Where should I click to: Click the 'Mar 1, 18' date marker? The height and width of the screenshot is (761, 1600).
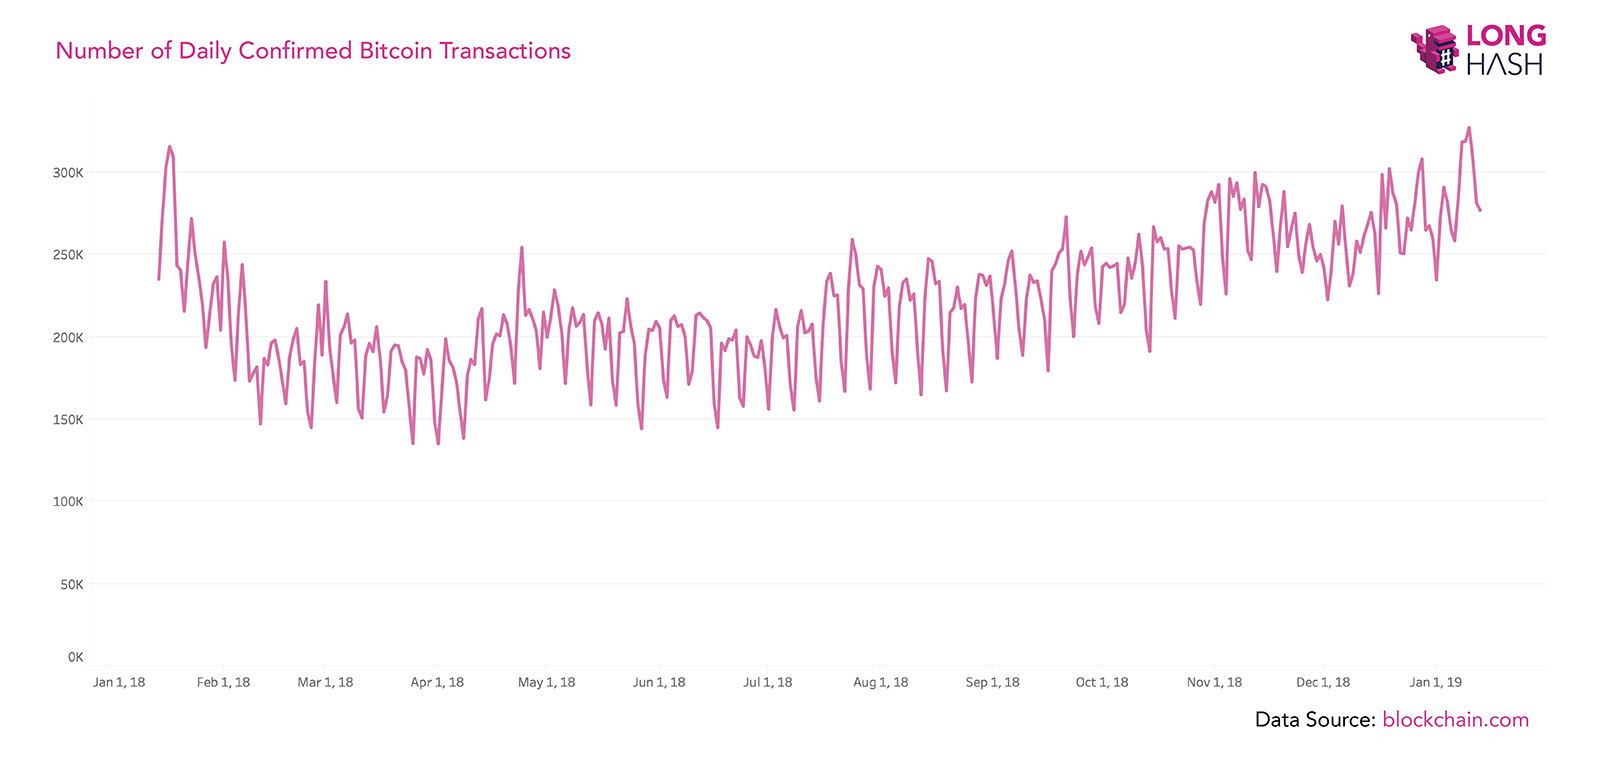[325, 683]
